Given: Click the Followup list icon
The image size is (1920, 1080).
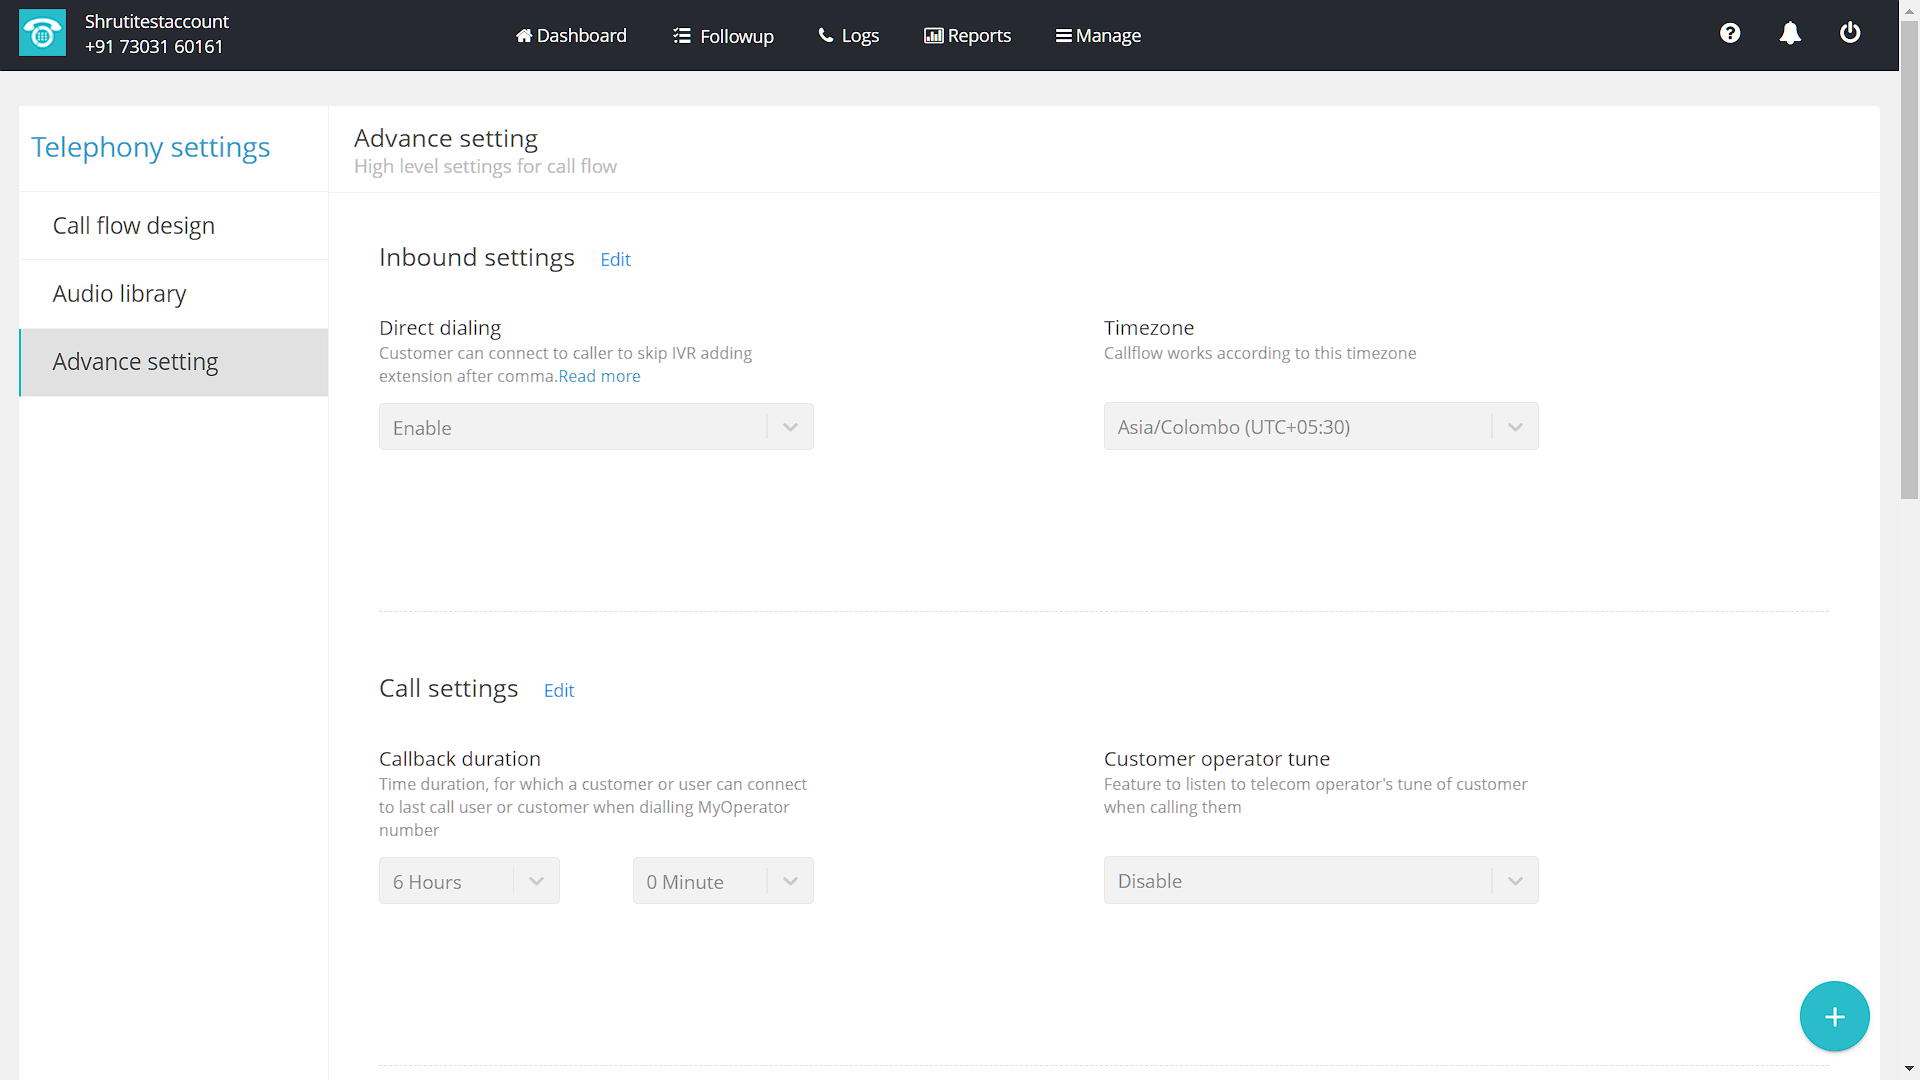Looking at the screenshot, I should 682,36.
